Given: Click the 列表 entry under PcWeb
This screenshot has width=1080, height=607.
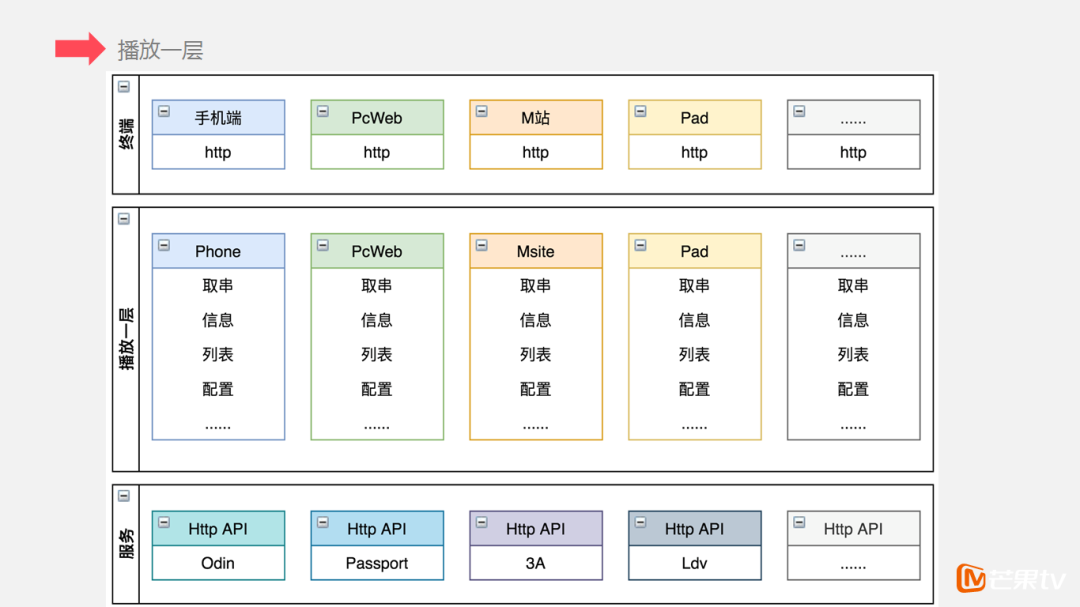Looking at the screenshot, I should click(x=377, y=355).
